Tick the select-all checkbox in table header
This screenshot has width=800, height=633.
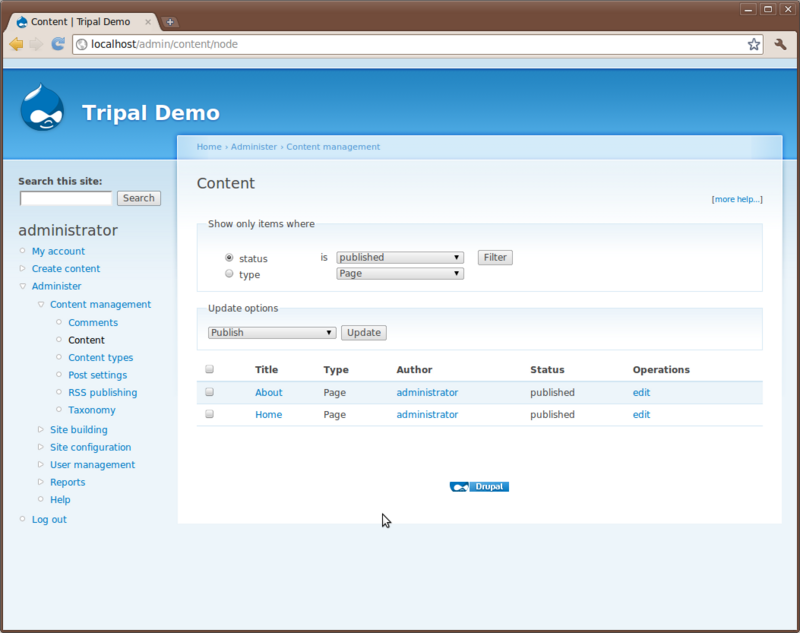[209, 369]
